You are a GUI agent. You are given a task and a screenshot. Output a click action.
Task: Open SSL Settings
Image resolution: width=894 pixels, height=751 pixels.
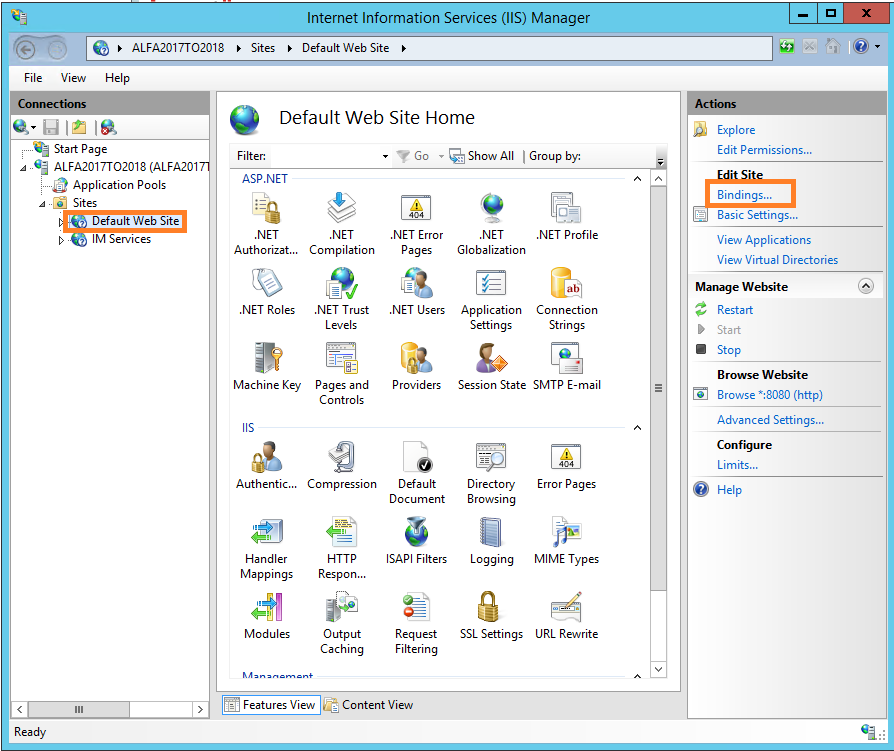click(x=491, y=620)
